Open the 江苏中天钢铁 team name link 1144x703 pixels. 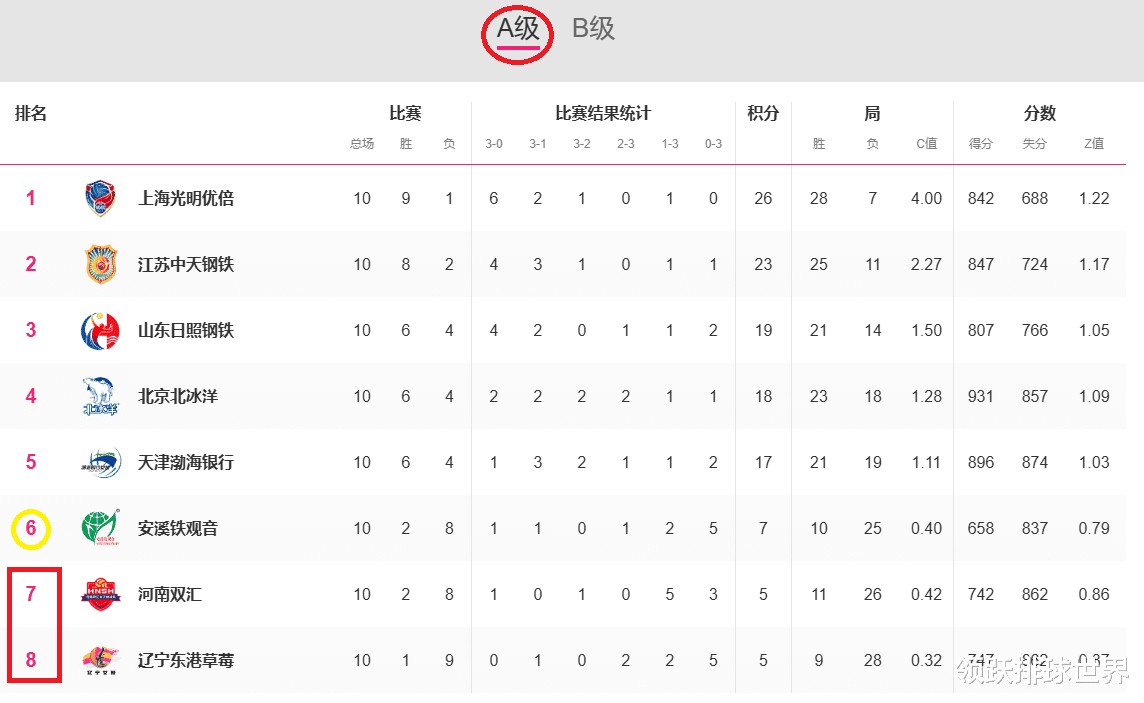[186, 264]
